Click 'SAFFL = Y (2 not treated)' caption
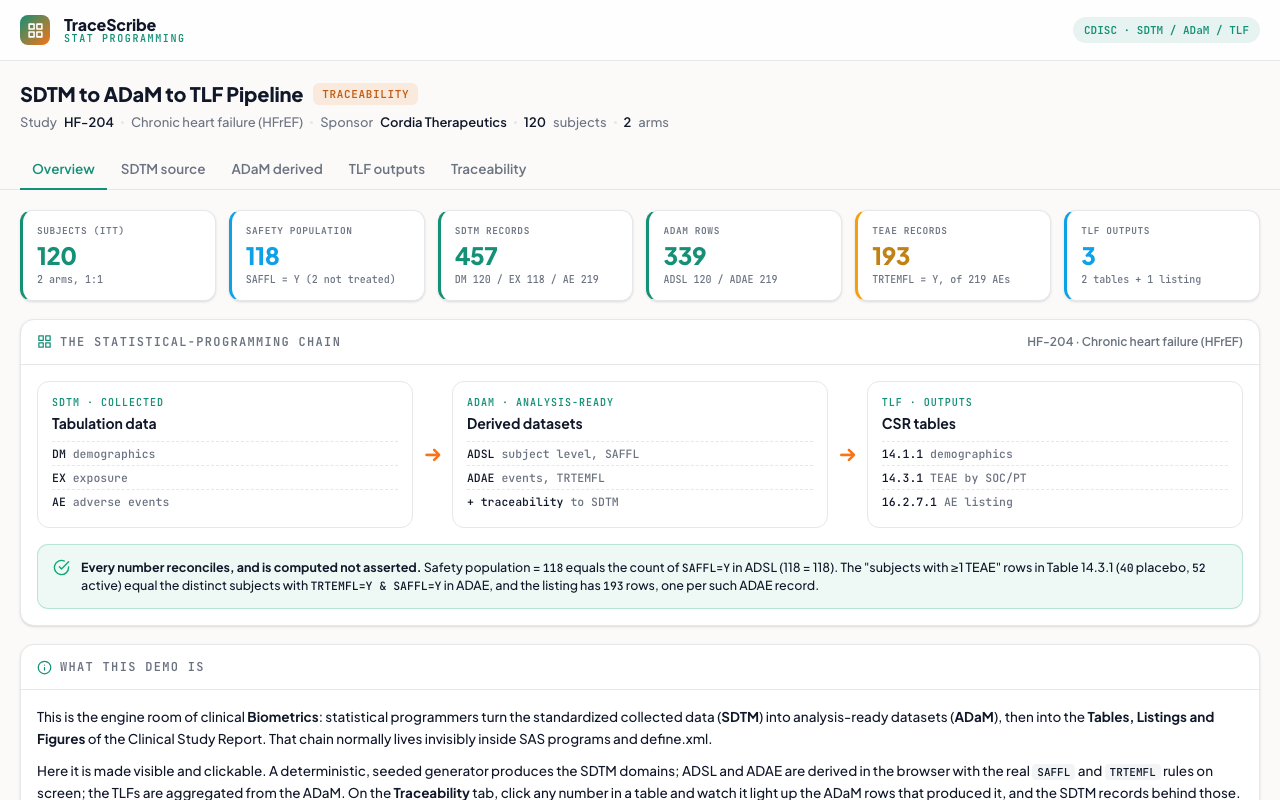Viewport: 1280px width, 800px height. point(320,280)
